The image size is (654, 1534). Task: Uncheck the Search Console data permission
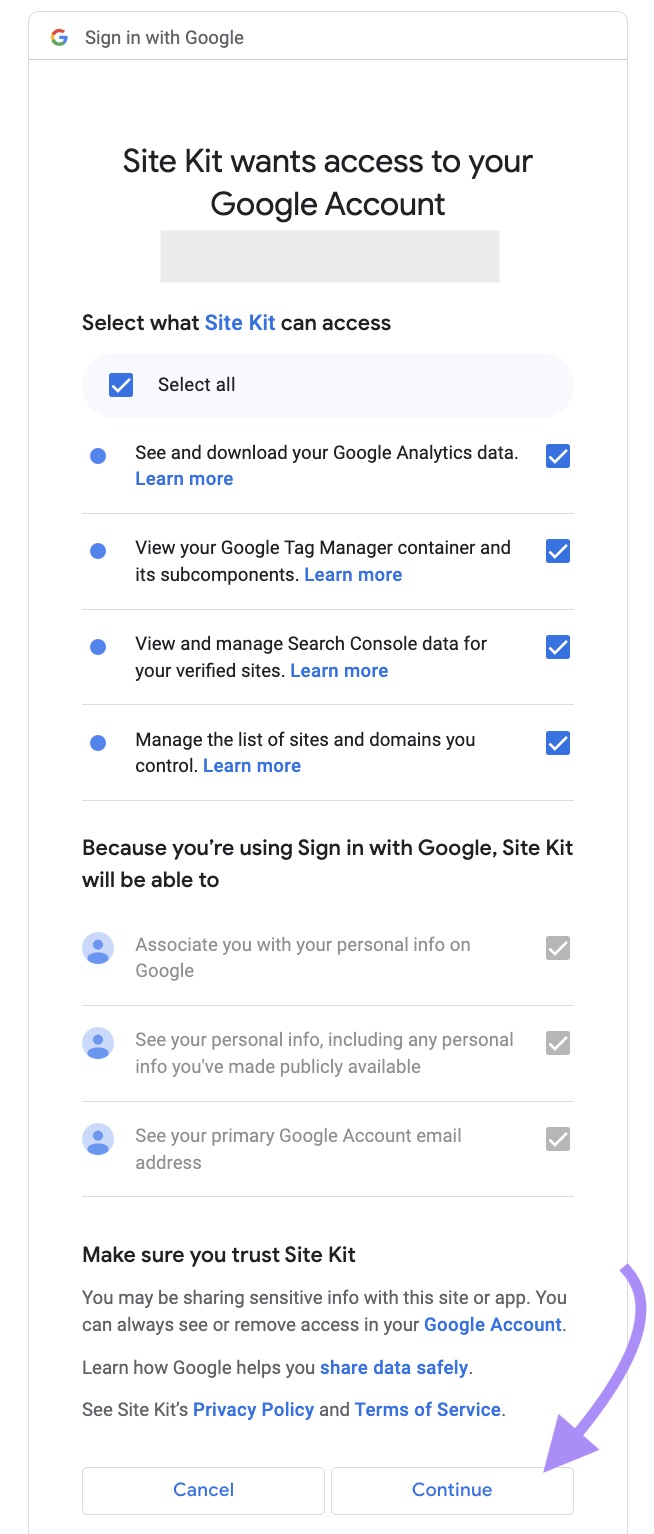[x=557, y=647]
